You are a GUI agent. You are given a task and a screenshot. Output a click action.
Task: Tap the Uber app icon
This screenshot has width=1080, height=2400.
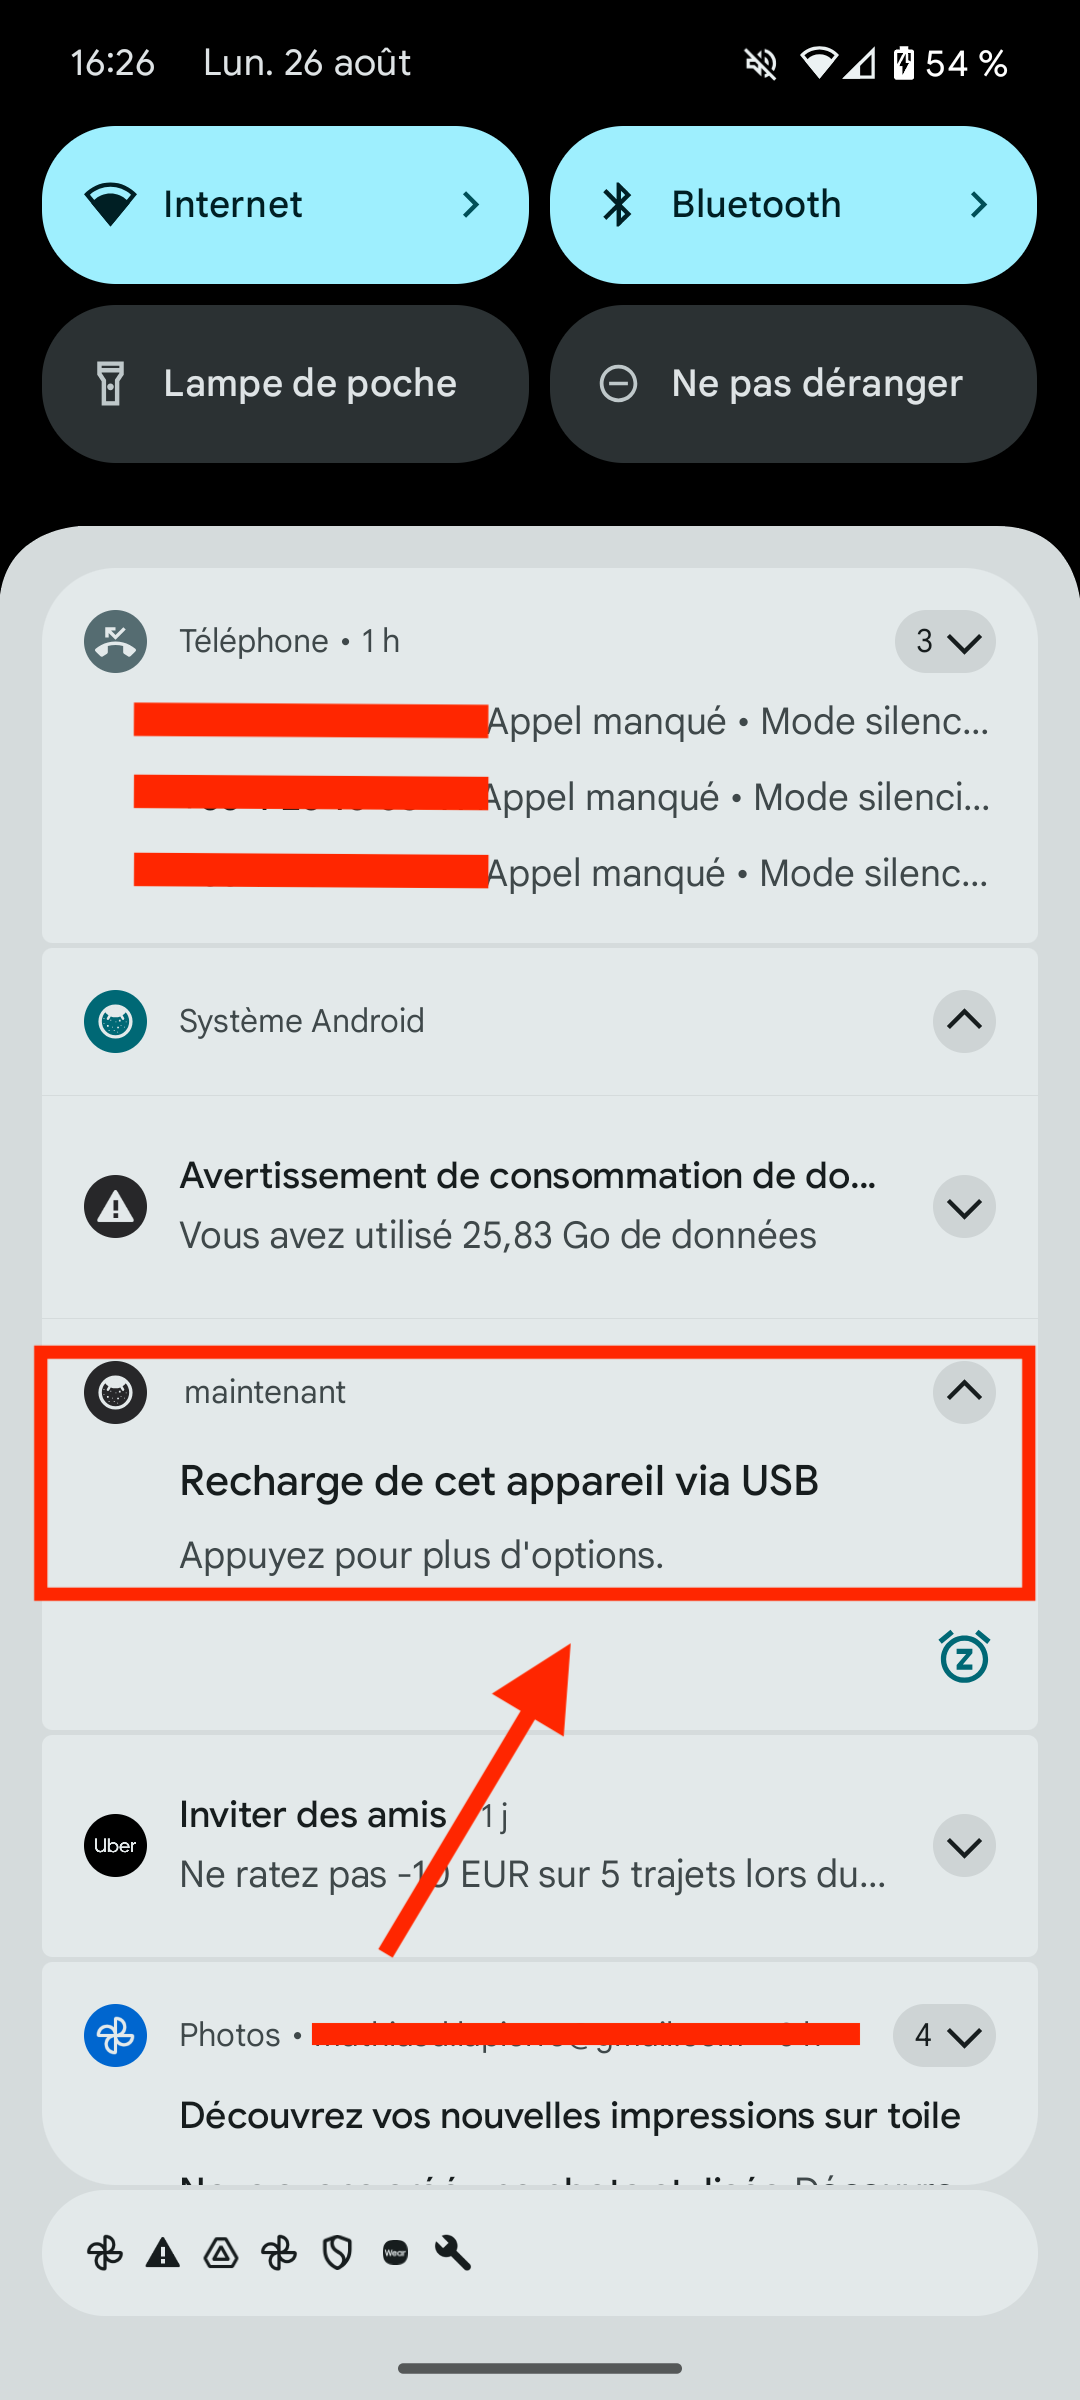(115, 1845)
